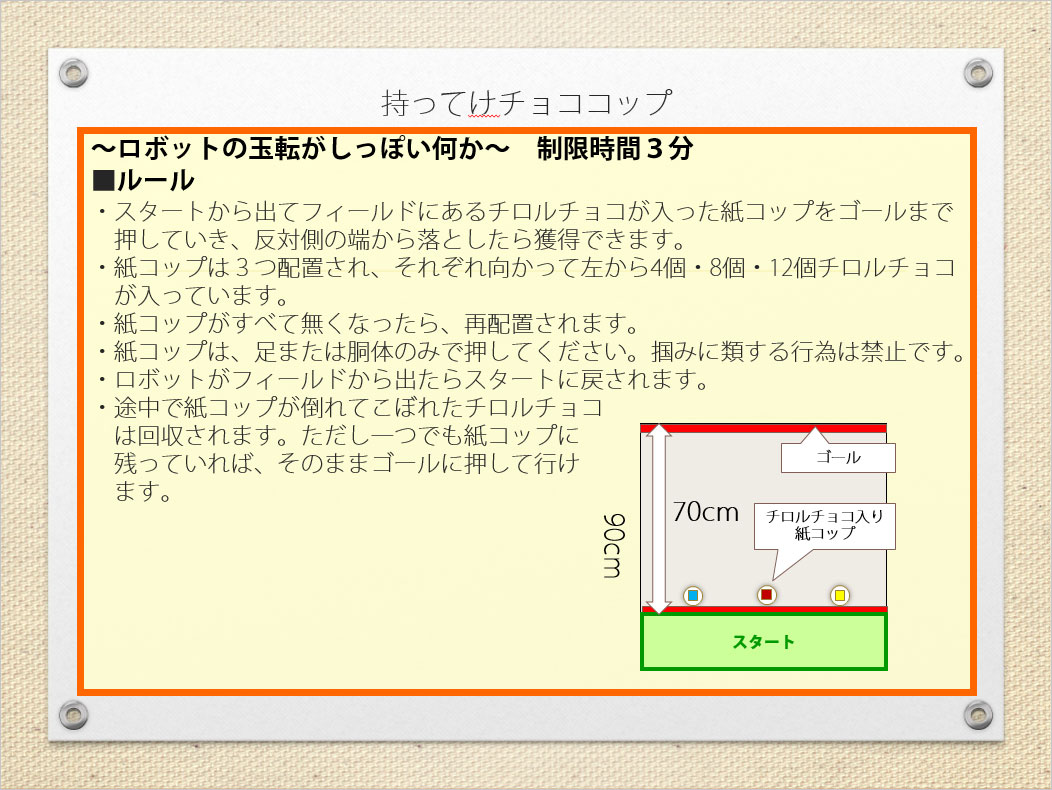Viewport: 1052px width, 790px height.
Task: Click the rotated 90cm dimension label
Action: [615, 546]
